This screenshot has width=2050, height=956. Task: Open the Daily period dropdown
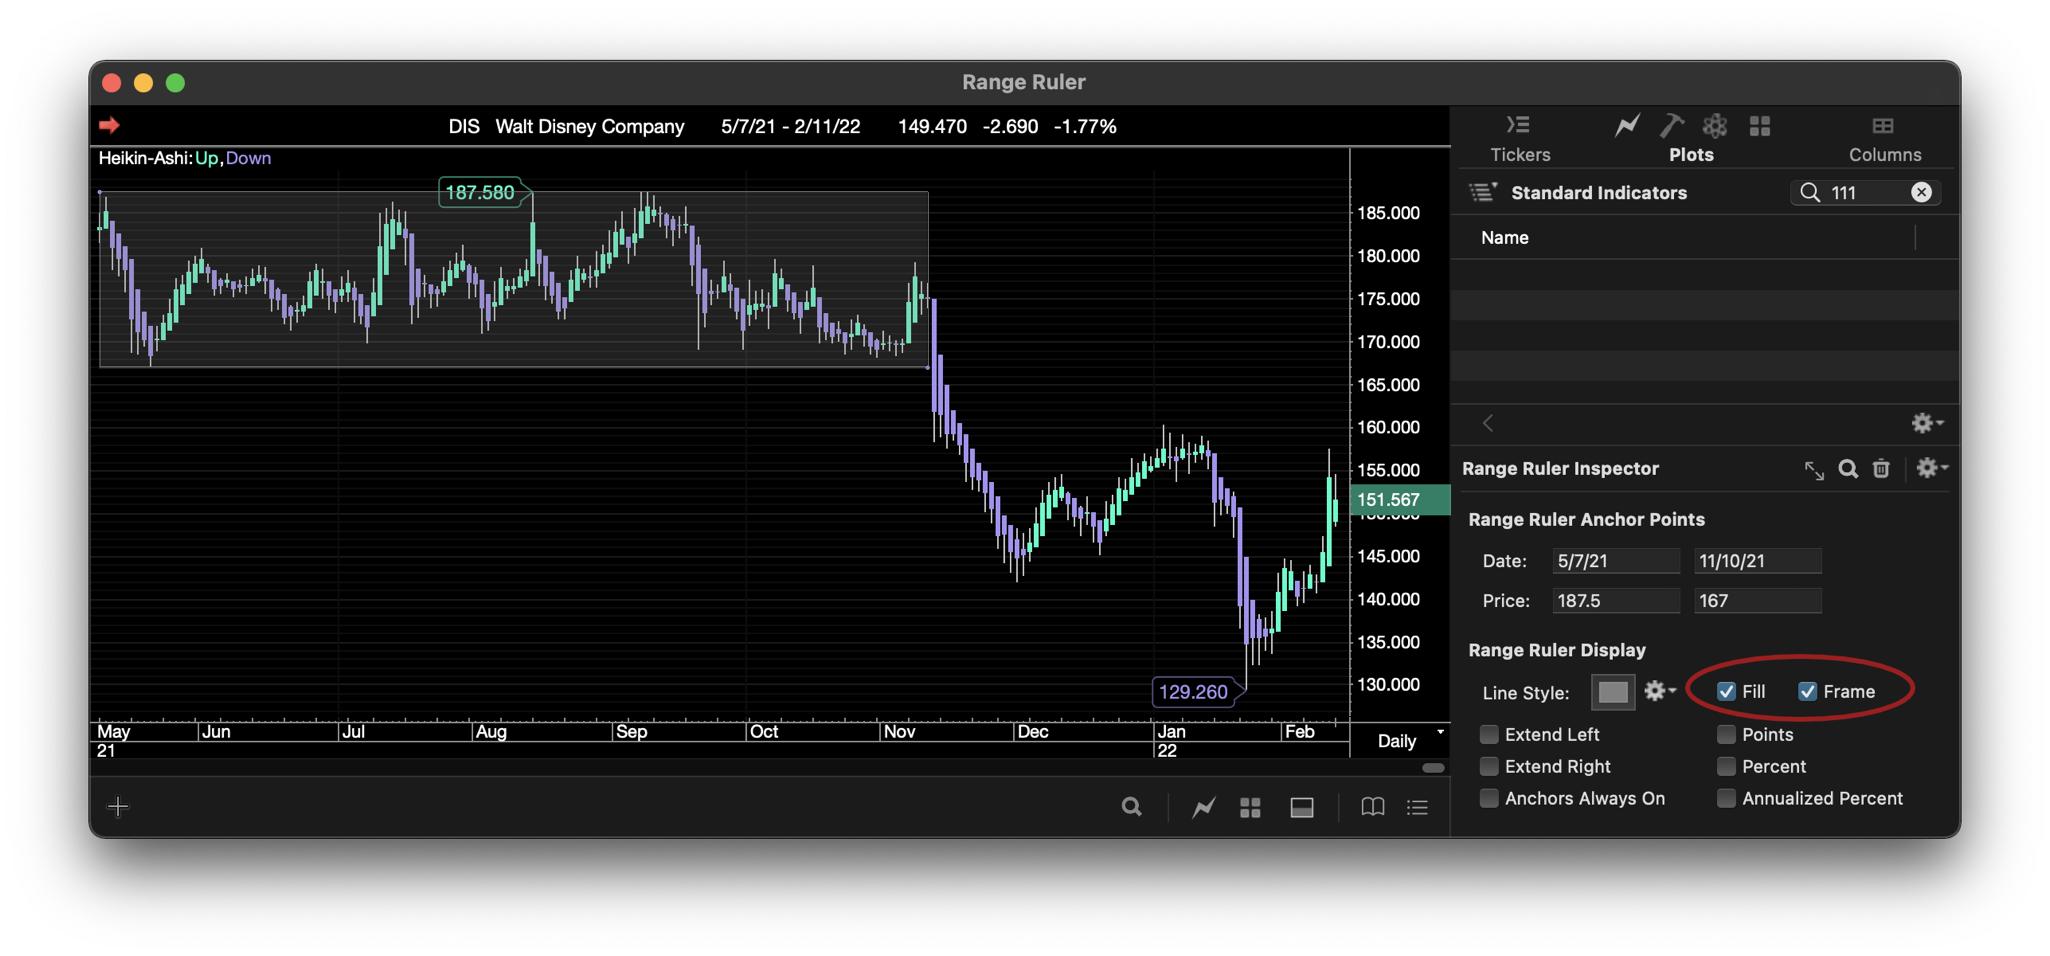[x=1409, y=740]
